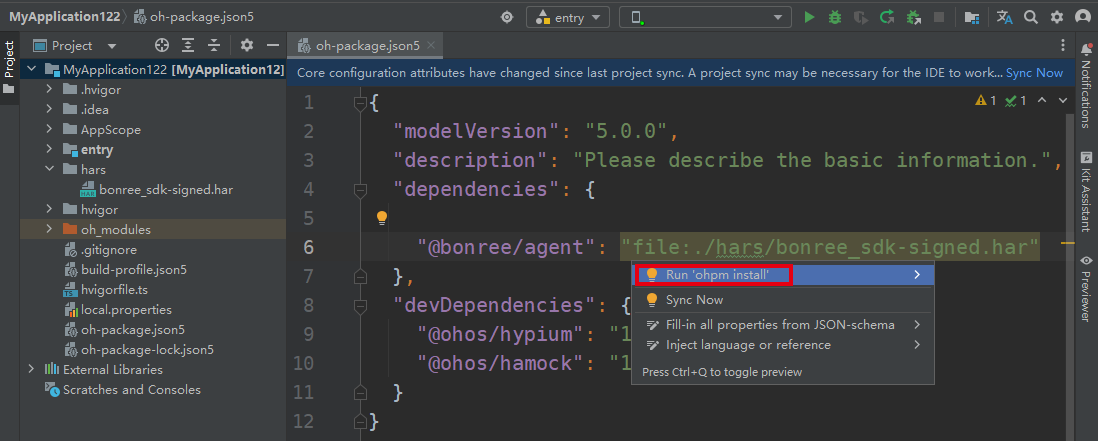Image resolution: width=1098 pixels, height=441 pixels.
Task: Expand the oh_modules folder
Action: pyautogui.click(x=49, y=229)
